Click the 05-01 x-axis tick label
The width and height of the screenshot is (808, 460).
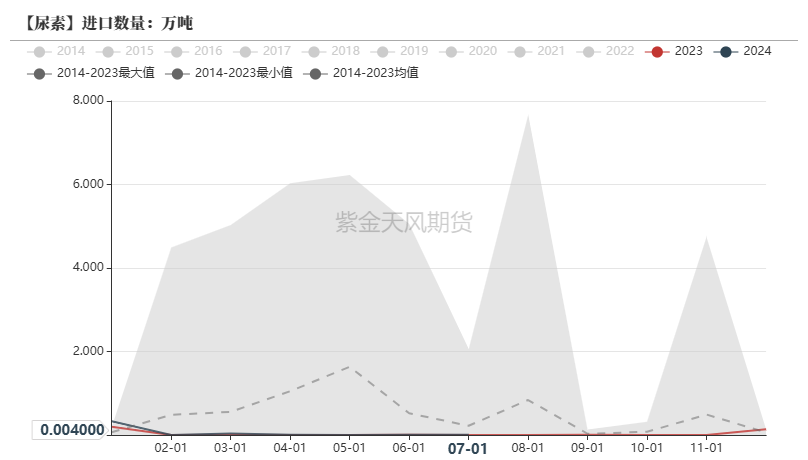point(349,449)
